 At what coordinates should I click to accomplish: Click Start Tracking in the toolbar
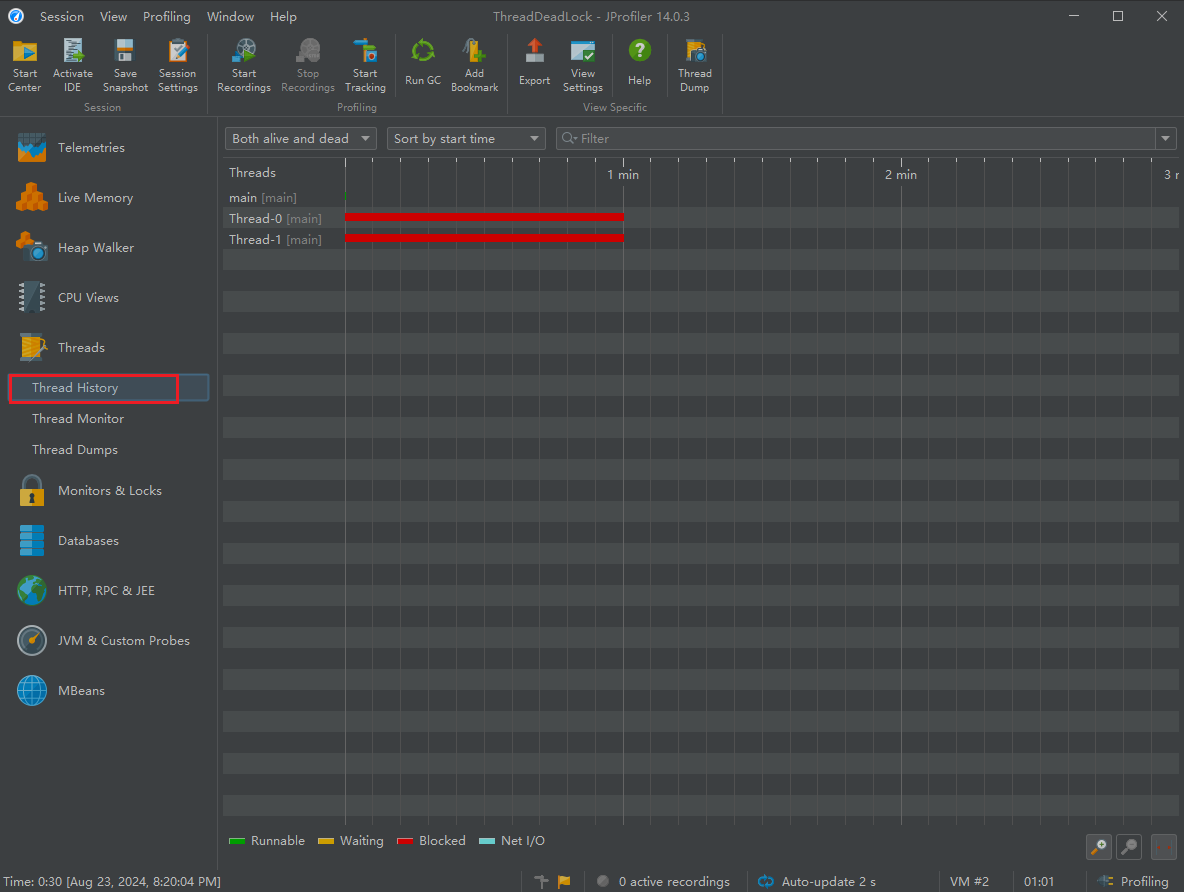click(x=365, y=66)
